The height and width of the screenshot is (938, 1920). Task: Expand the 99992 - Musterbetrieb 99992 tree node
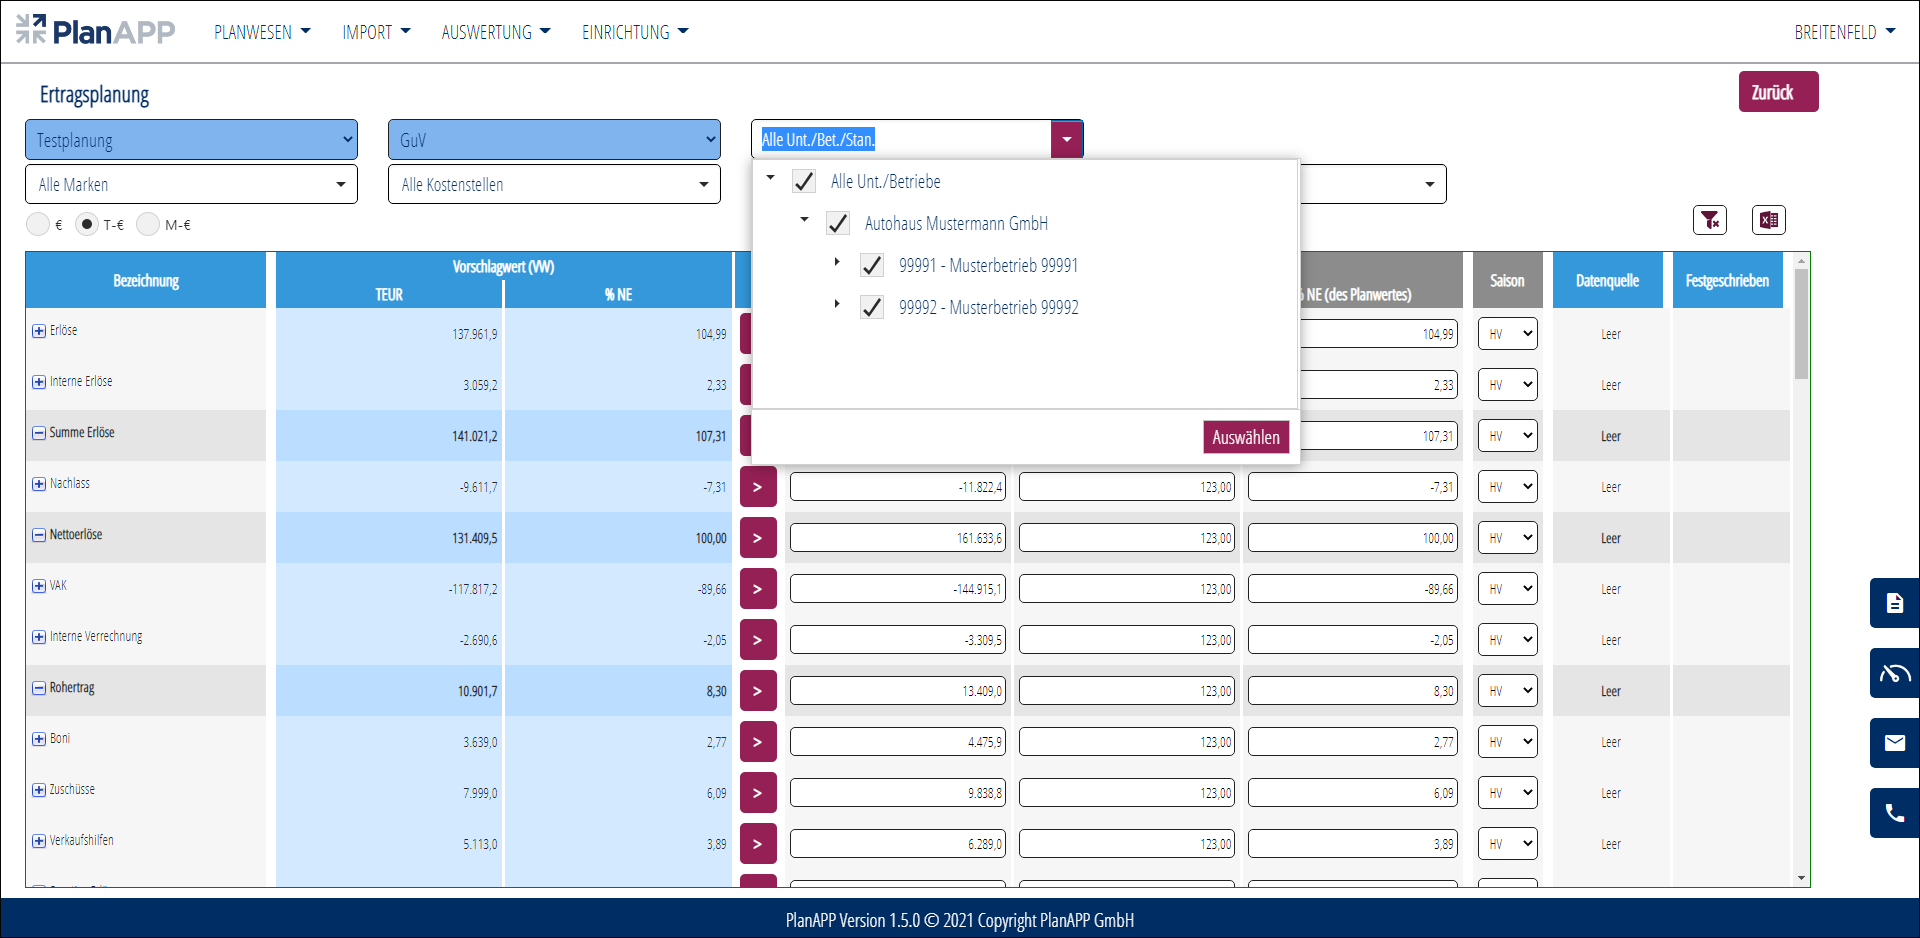click(837, 304)
